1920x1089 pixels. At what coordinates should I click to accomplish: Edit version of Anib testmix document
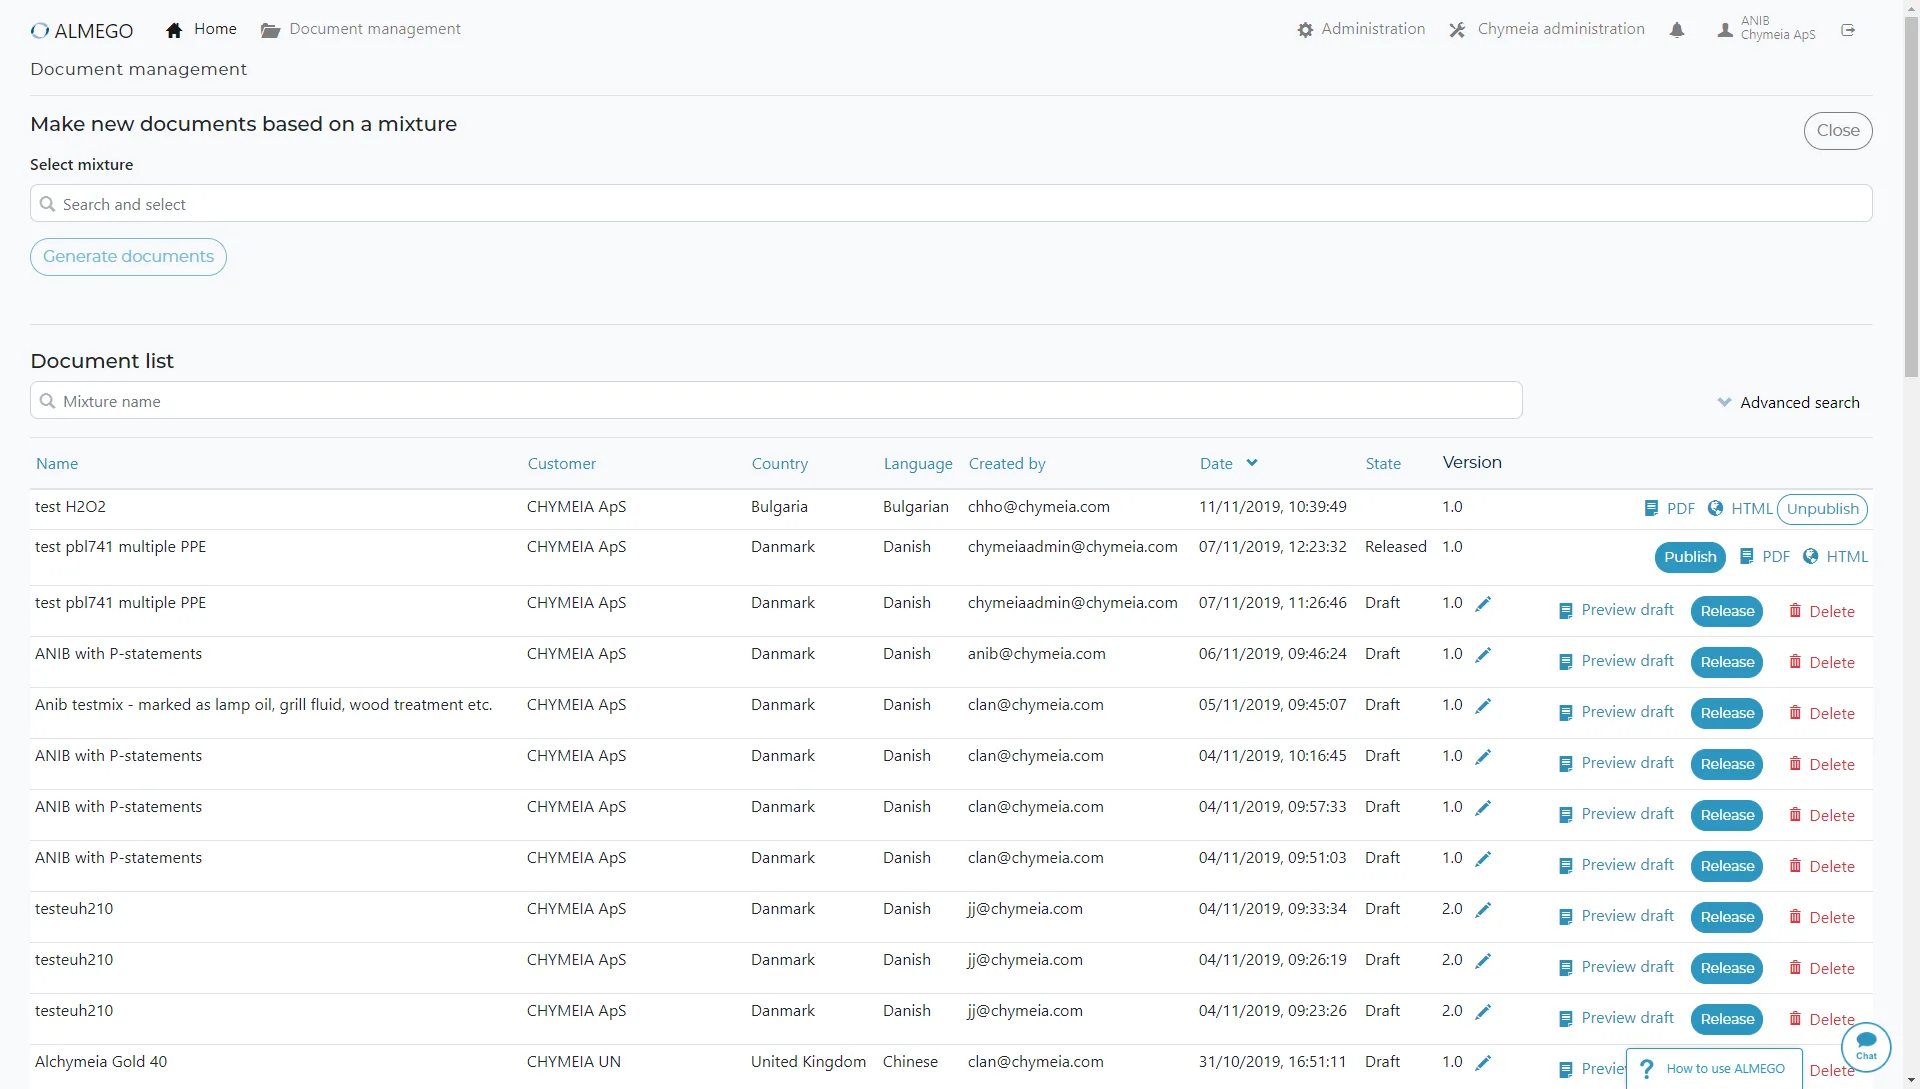coord(1483,705)
